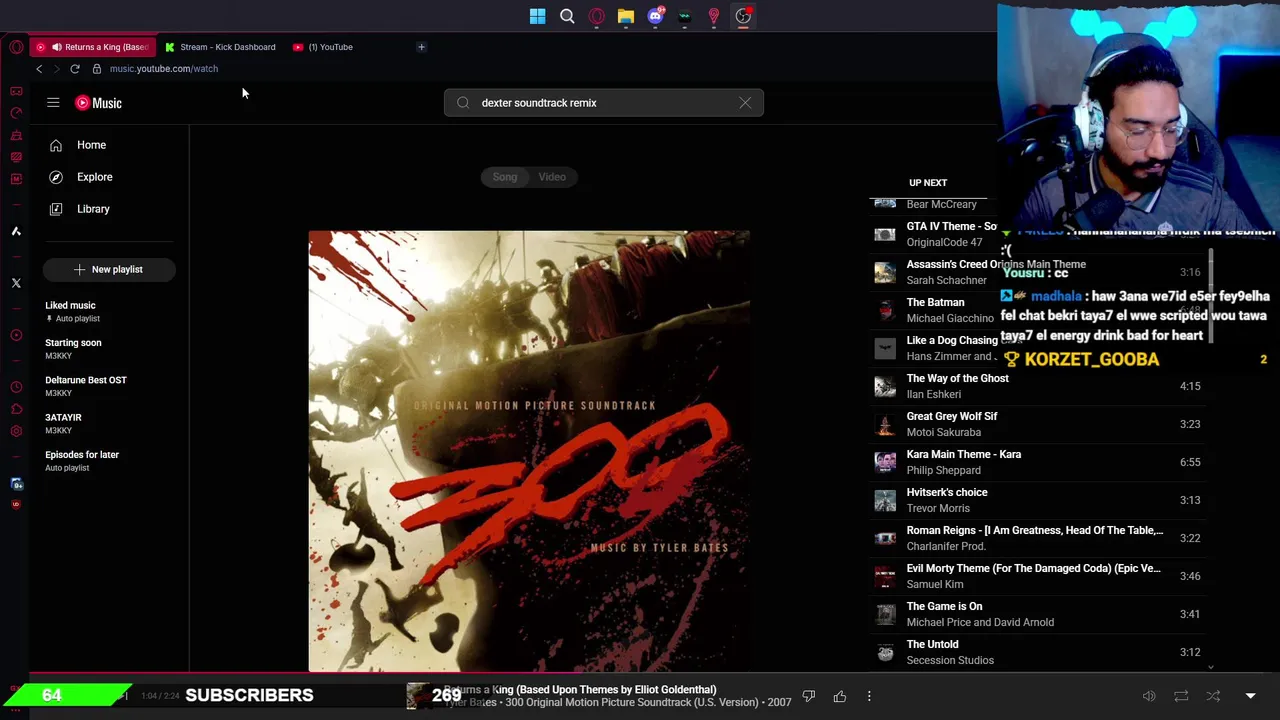The height and width of the screenshot is (720, 1280).
Task: Open the 3ATAYIR playlist
Action: [x=109, y=423]
